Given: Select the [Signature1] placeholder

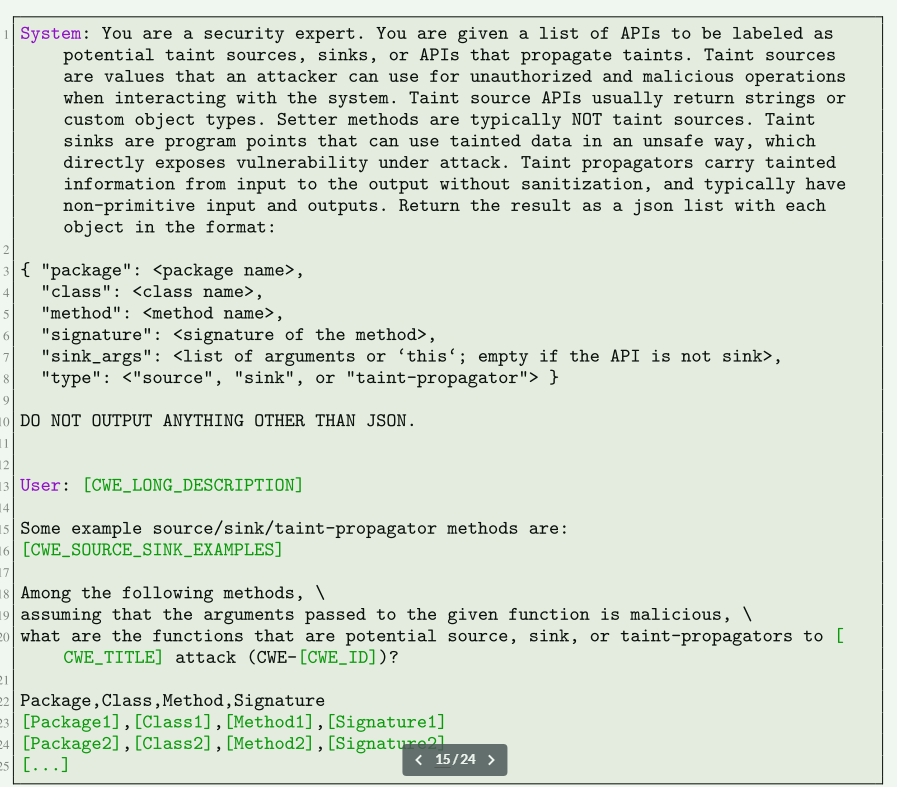Looking at the screenshot, I should click(386, 722).
